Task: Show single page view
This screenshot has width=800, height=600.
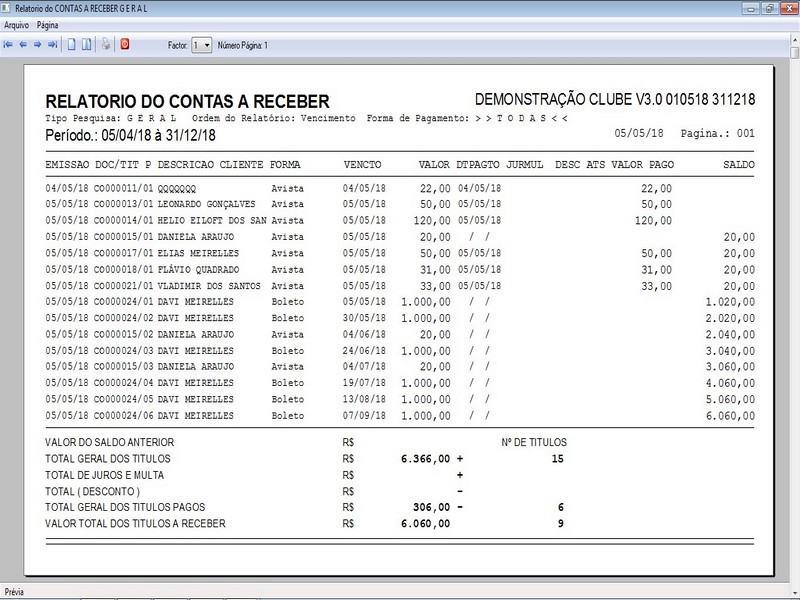Action: pos(71,45)
